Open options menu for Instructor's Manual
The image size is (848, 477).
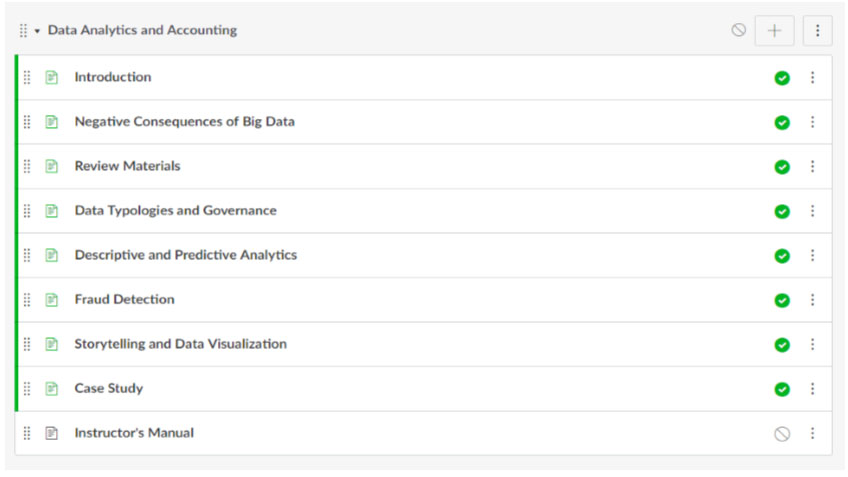pos(812,433)
